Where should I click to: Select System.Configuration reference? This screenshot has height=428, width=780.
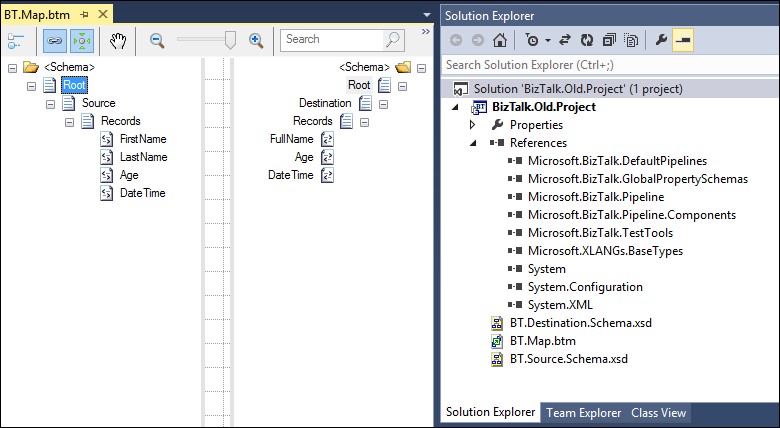coord(585,287)
